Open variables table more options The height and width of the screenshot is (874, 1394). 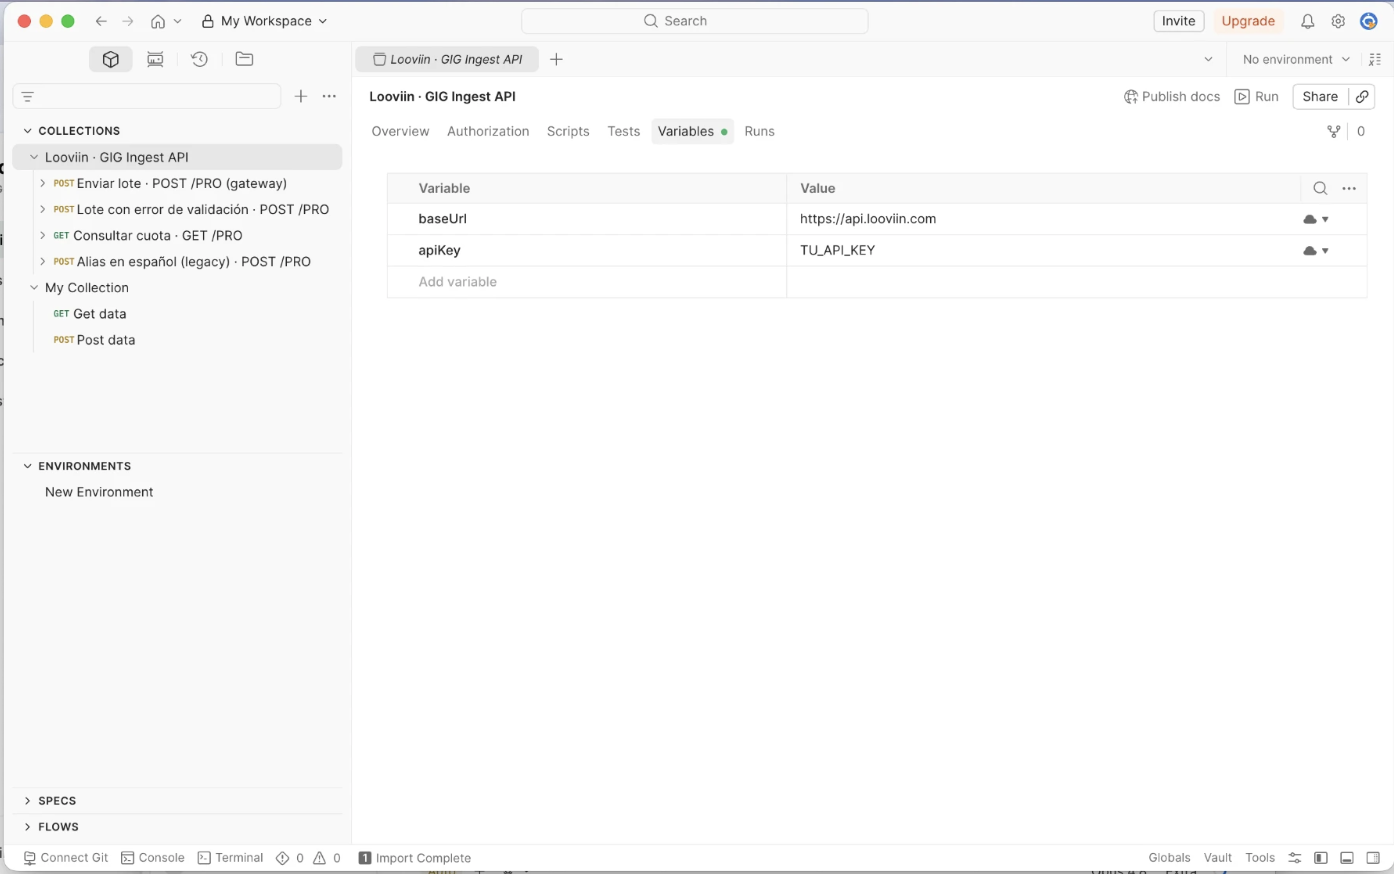point(1349,188)
